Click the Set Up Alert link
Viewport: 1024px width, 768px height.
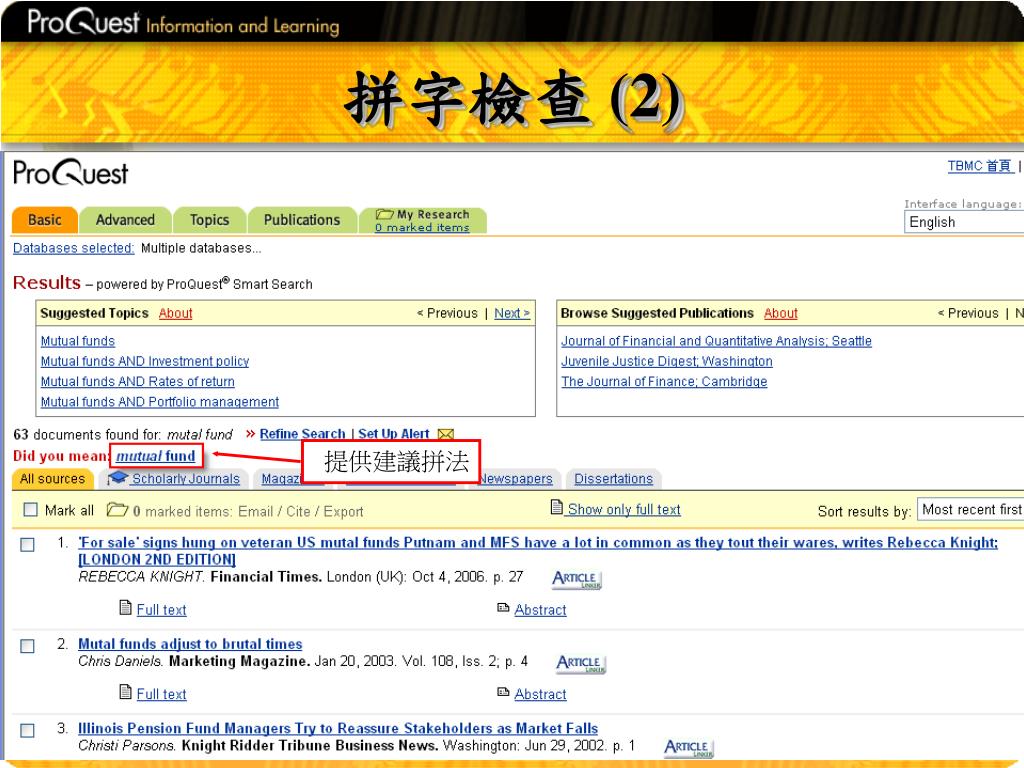point(394,434)
